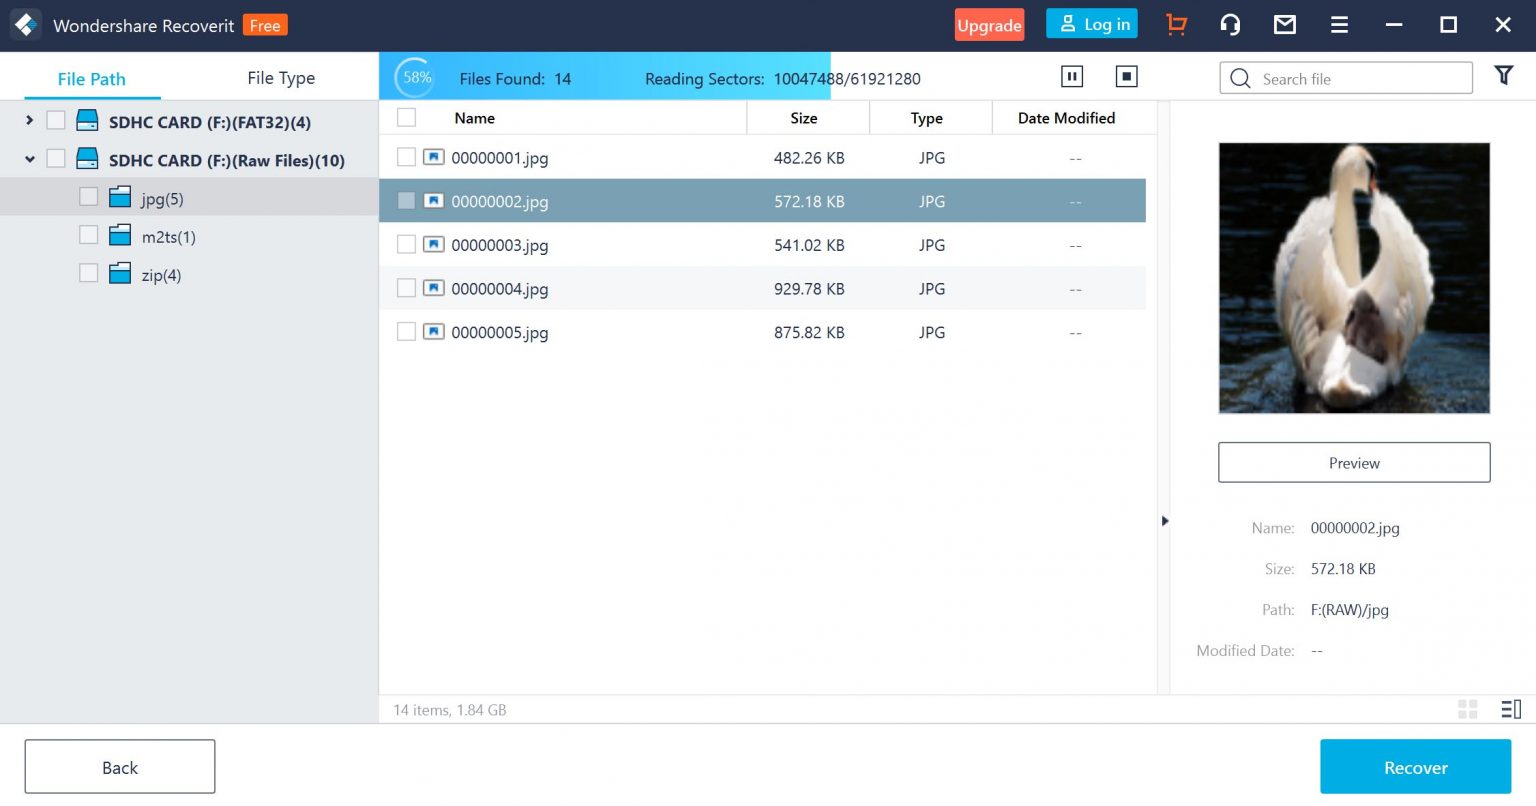Open the mail feedback icon
The width and height of the screenshot is (1536, 806).
pos(1285,25)
